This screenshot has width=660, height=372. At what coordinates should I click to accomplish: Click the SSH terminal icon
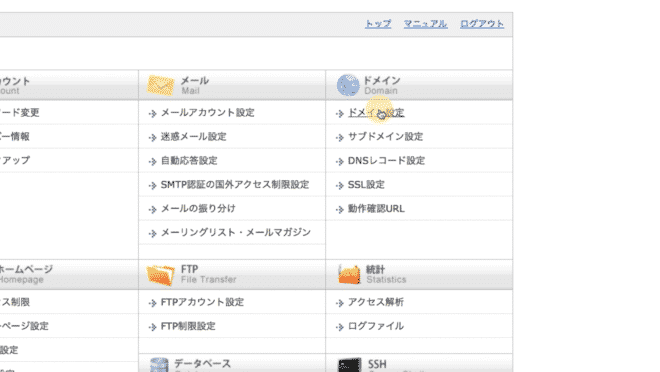click(x=350, y=365)
